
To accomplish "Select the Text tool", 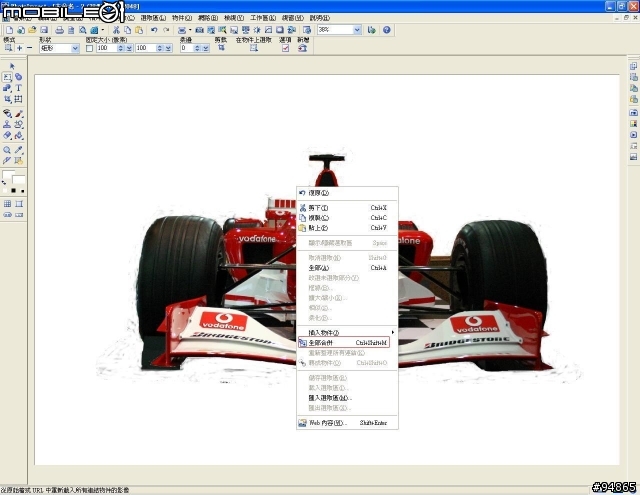I will click(x=18, y=88).
